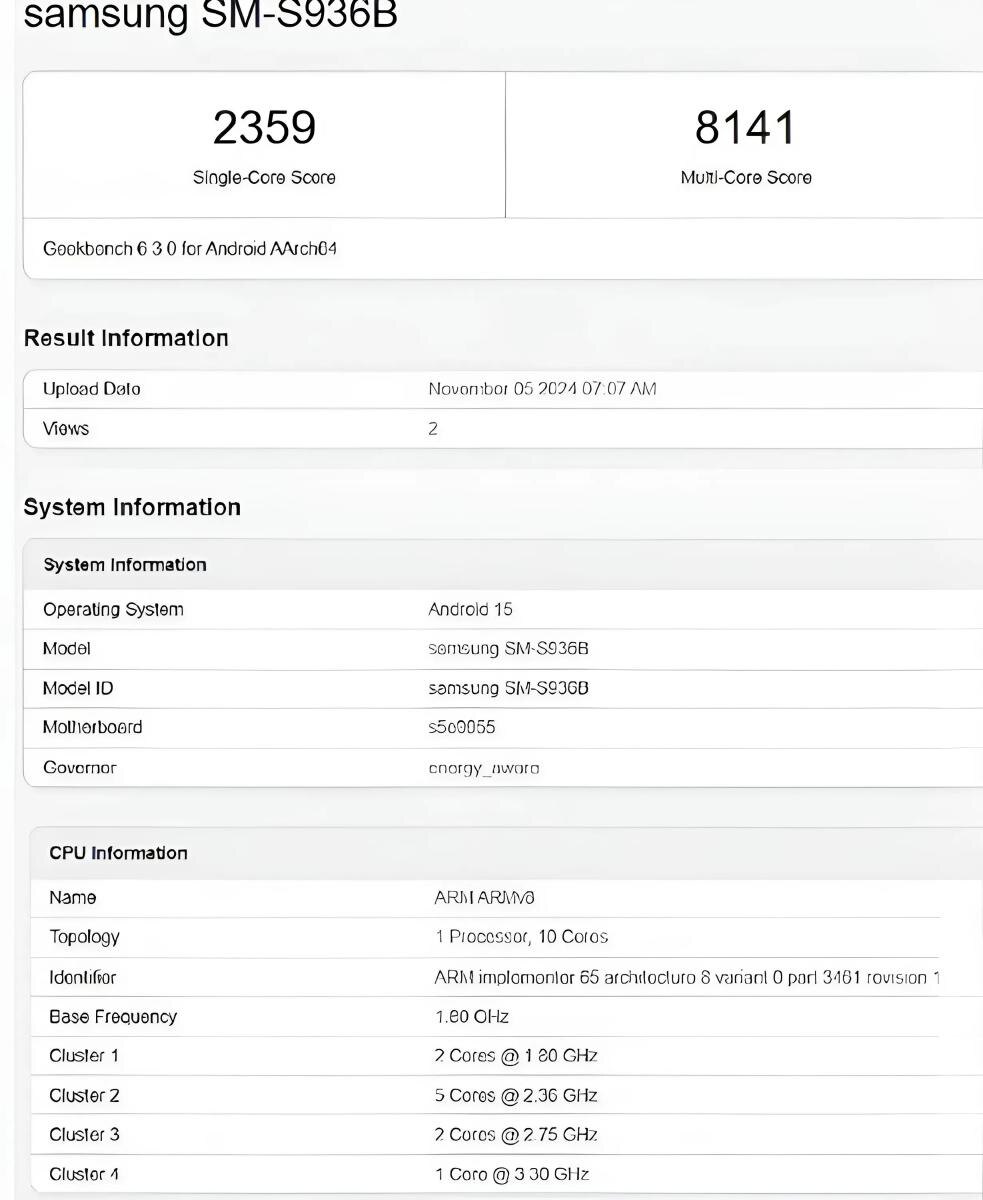Select the base frequency value '1.80 GHz'

pyautogui.click(x=472, y=1017)
